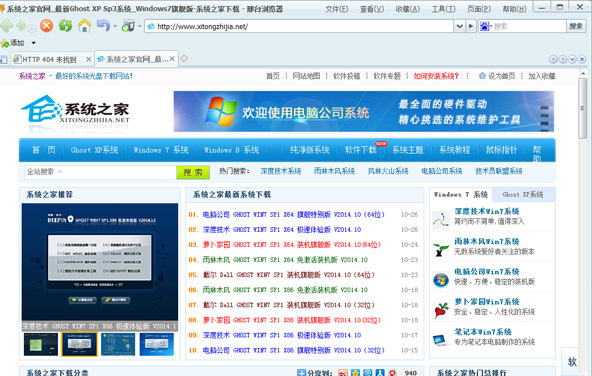Open the 全站搜索 scope dropdown
This screenshot has width=592, height=376.
[60, 172]
